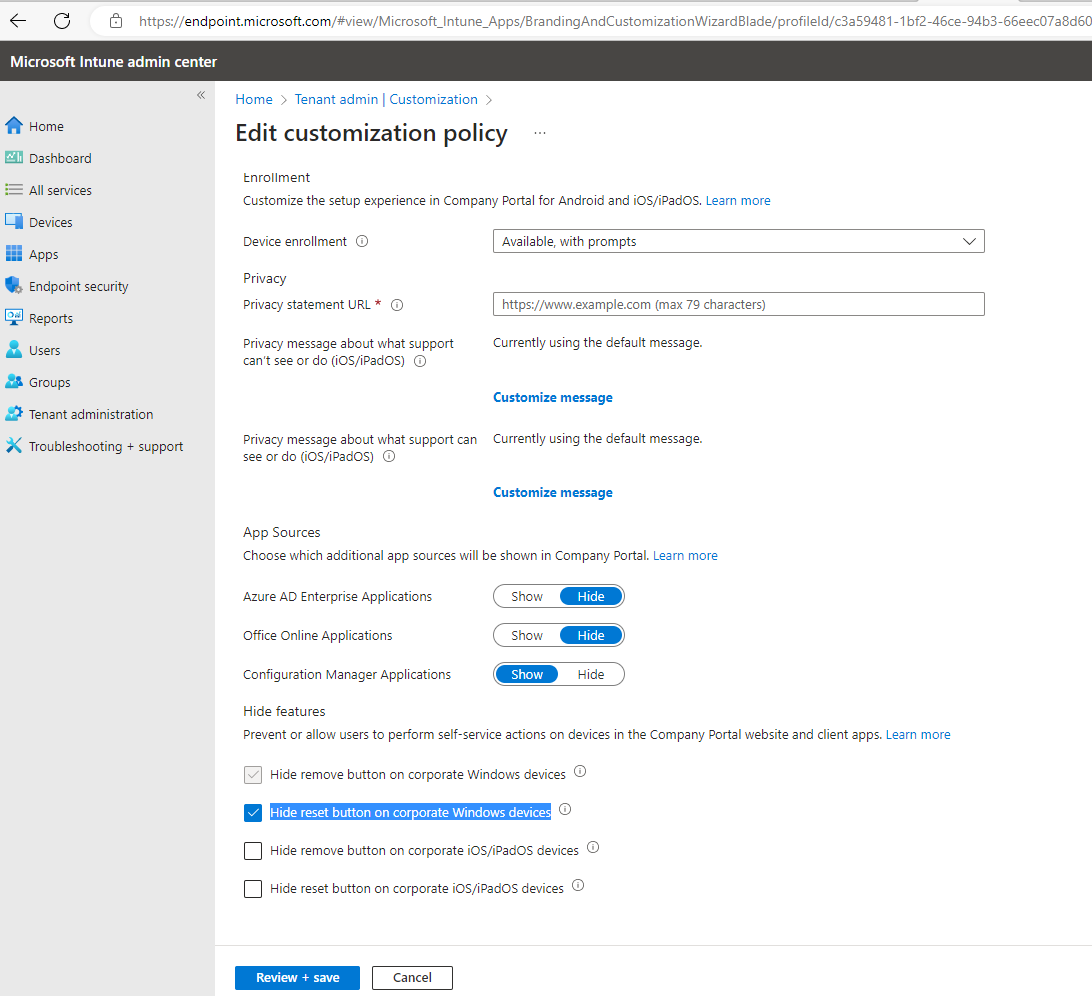This screenshot has height=996, width=1092.
Task: Uncheck Hide reset button on corporate Windows devices
Action: pyautogui.click(x=253, y=813)
